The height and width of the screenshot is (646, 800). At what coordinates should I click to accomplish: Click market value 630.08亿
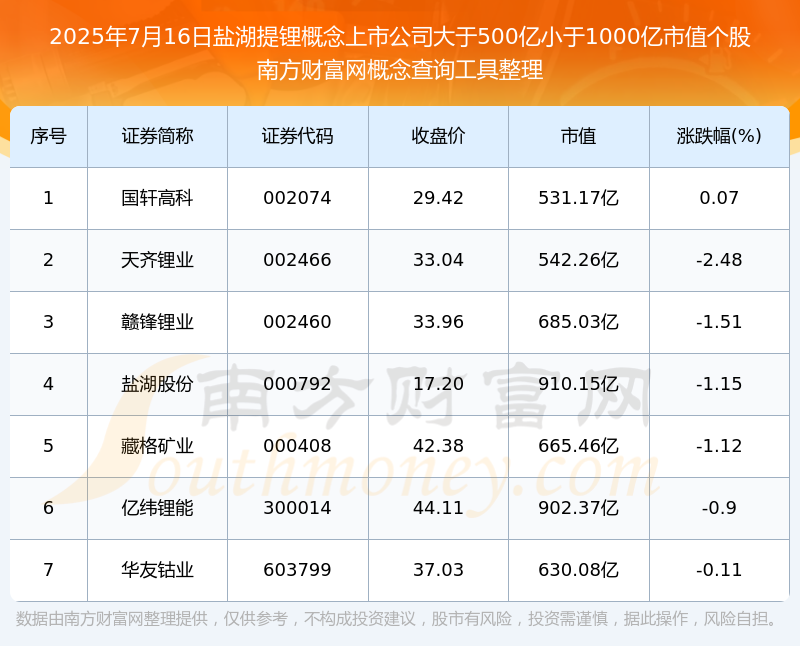click(579, 569)
